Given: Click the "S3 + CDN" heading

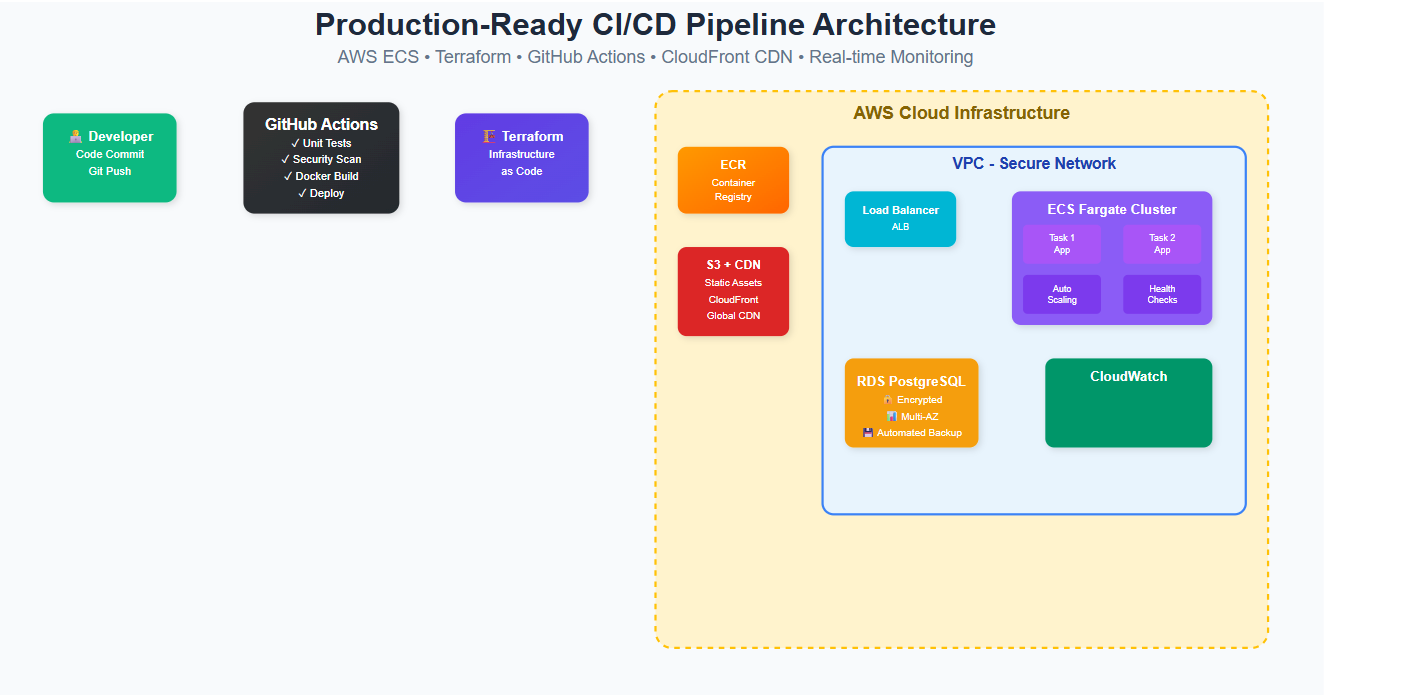Looking at the screenshot, I should coord(733,264).
